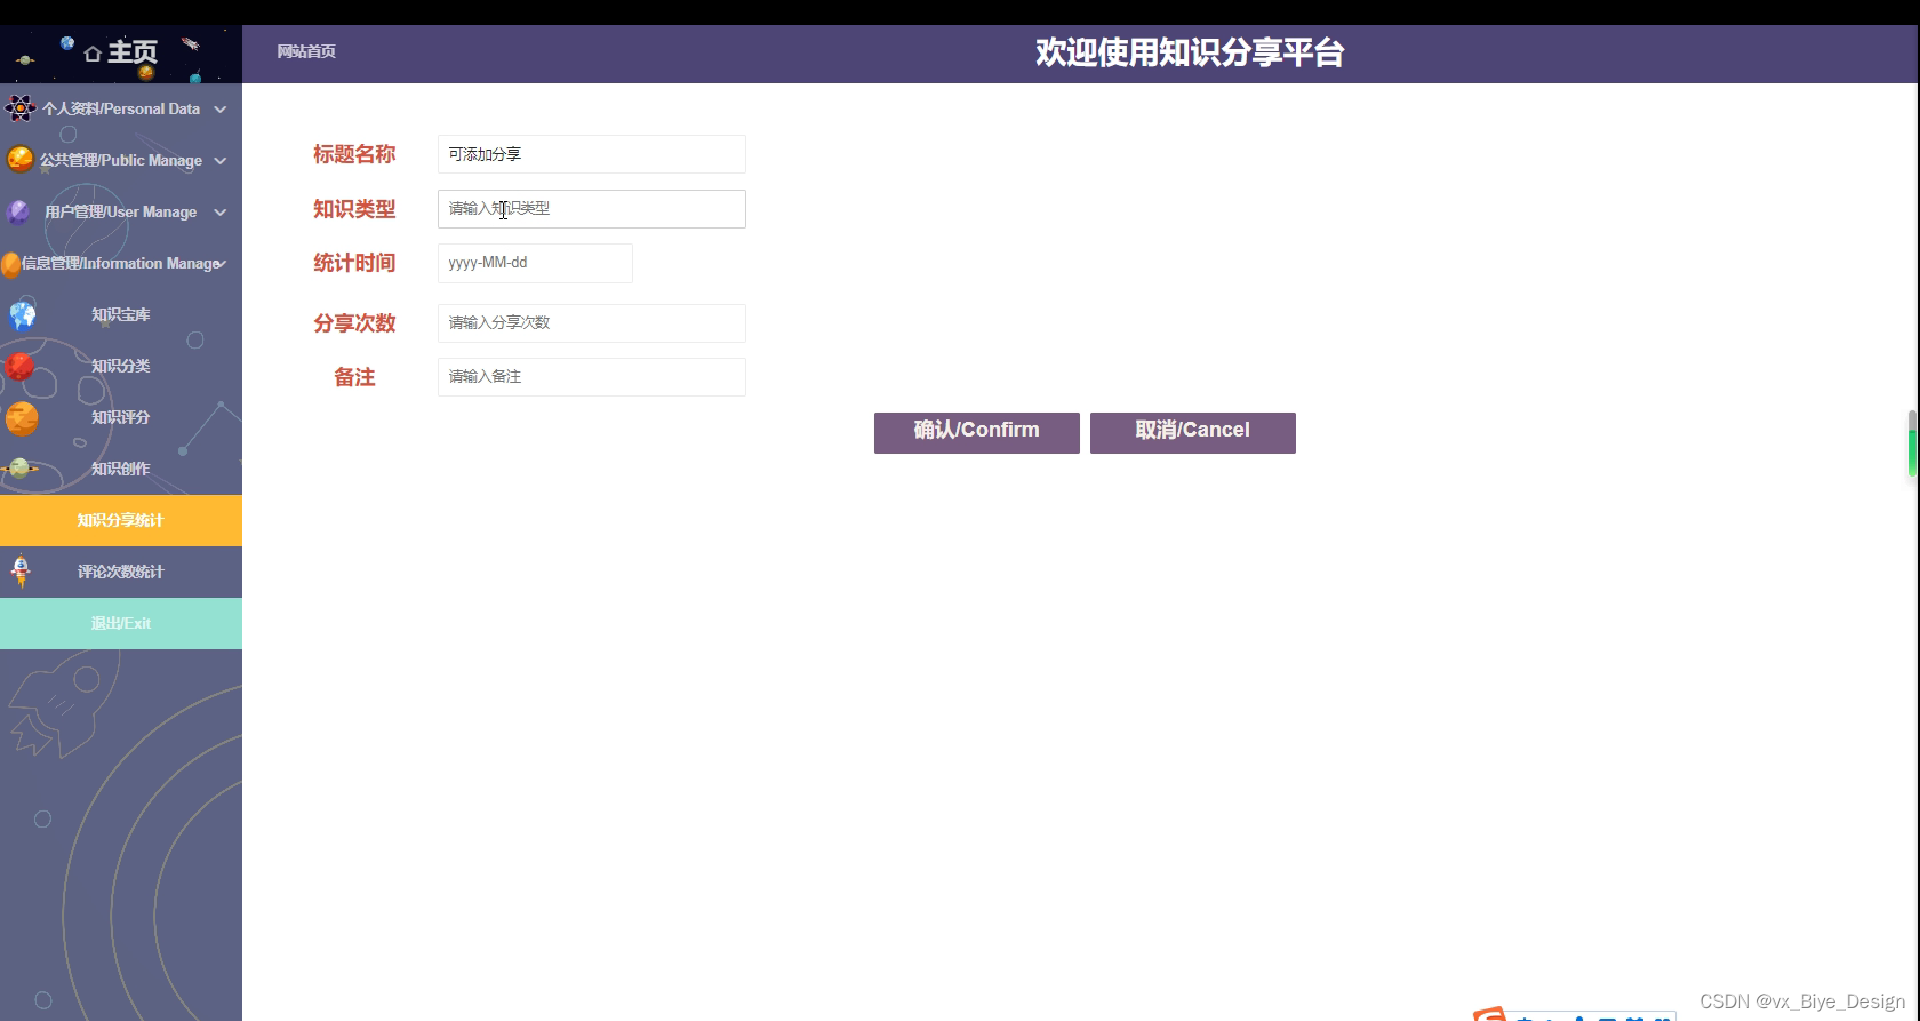The width and height of the screenshot is (1920, 1021).
Task: Open the 统计时间 date field
Action: tap(535, 263)
